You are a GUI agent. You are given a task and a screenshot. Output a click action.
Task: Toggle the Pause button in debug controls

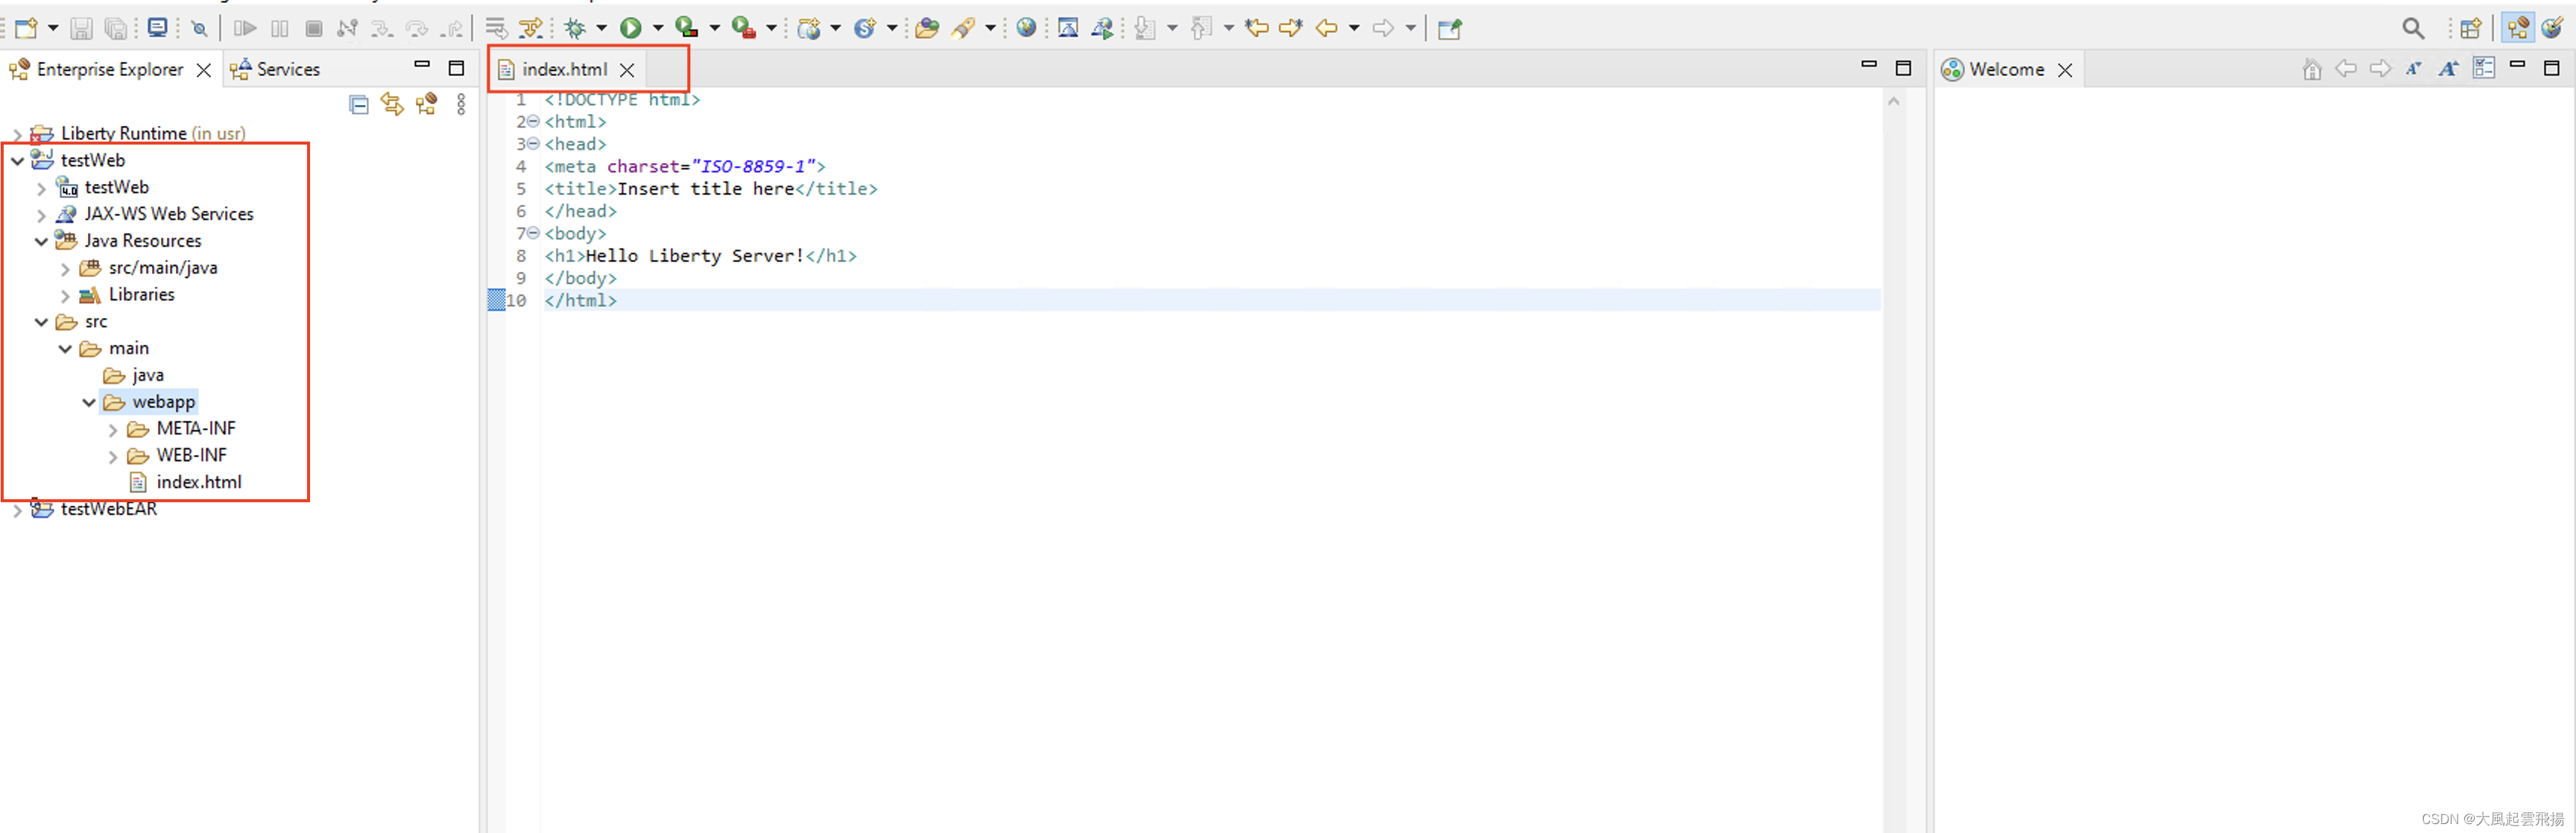point(279,28)
